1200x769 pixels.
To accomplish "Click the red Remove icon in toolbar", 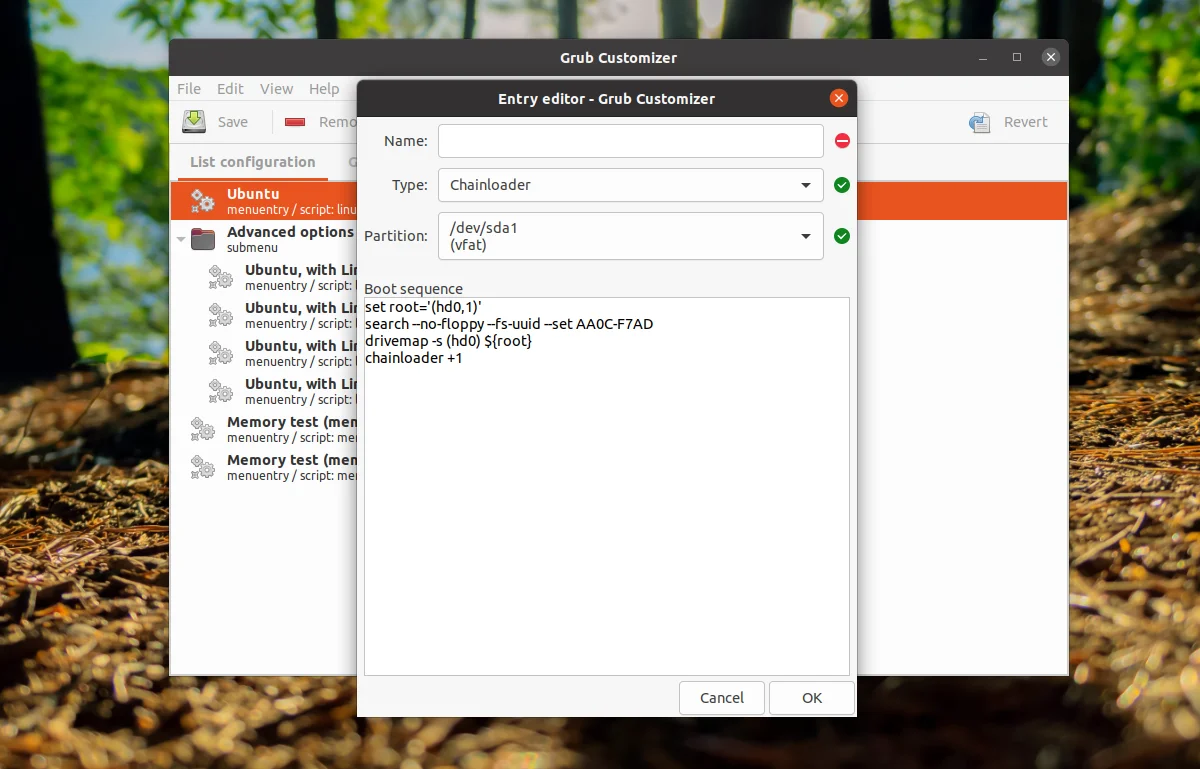I will coord(295,122).
